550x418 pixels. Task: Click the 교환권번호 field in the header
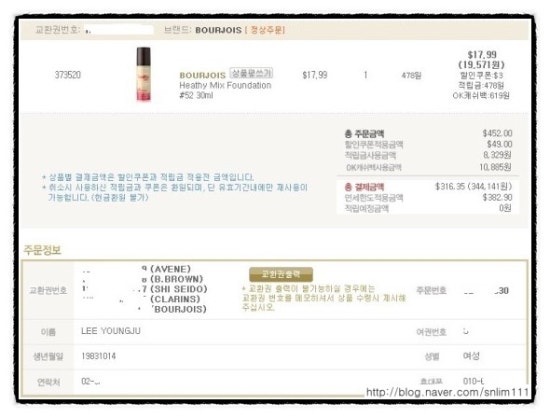point(119,30)
